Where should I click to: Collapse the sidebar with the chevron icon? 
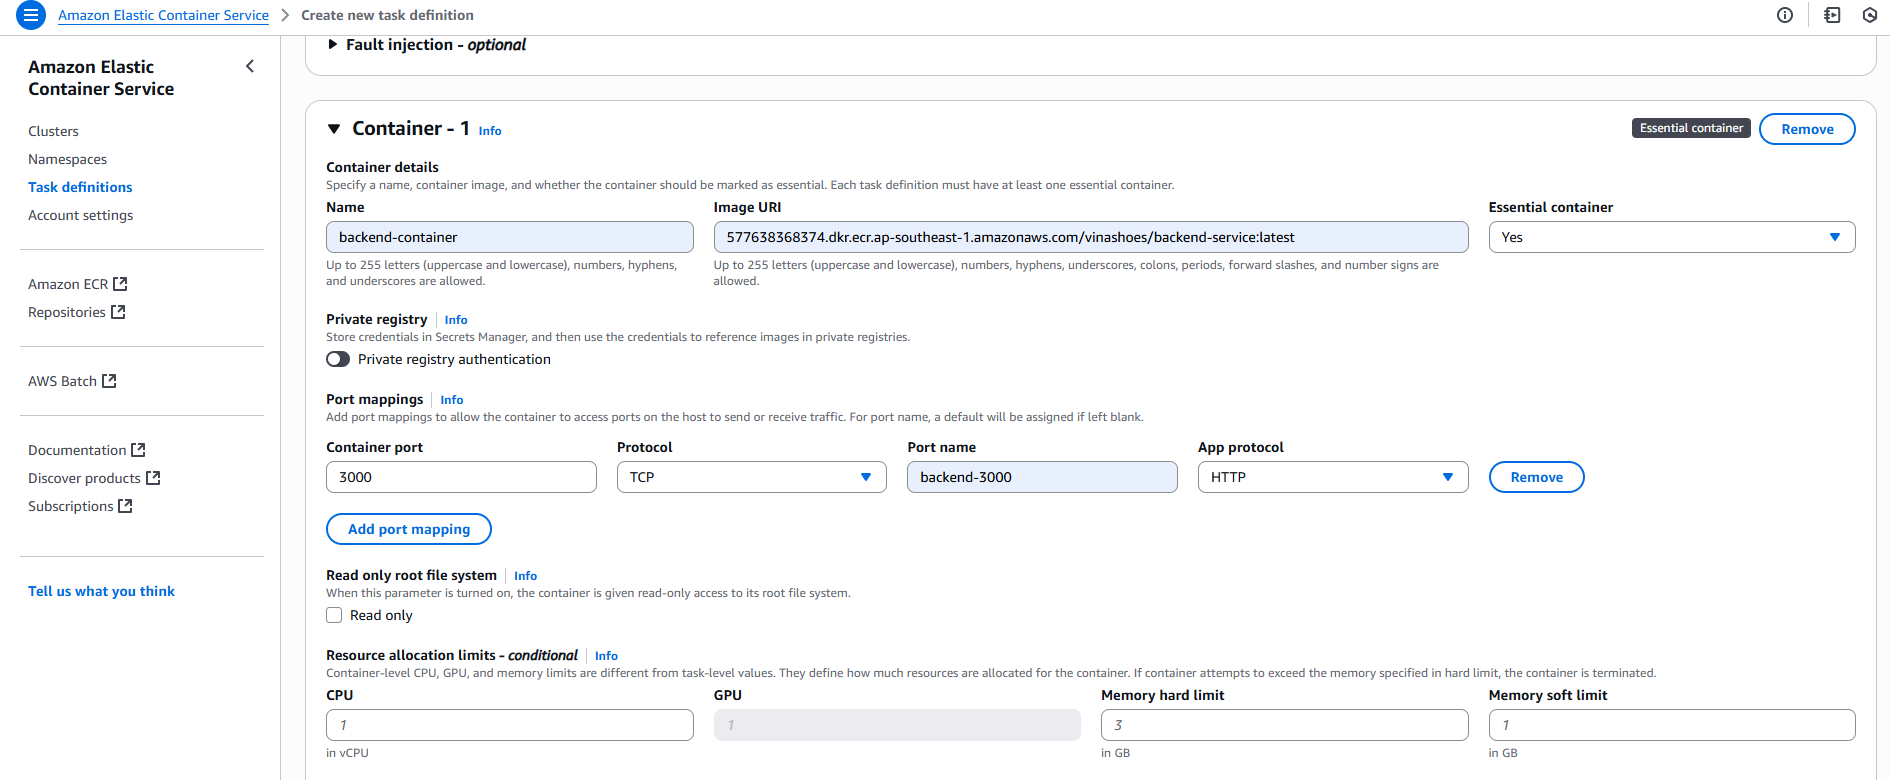[x=250, y=66]
